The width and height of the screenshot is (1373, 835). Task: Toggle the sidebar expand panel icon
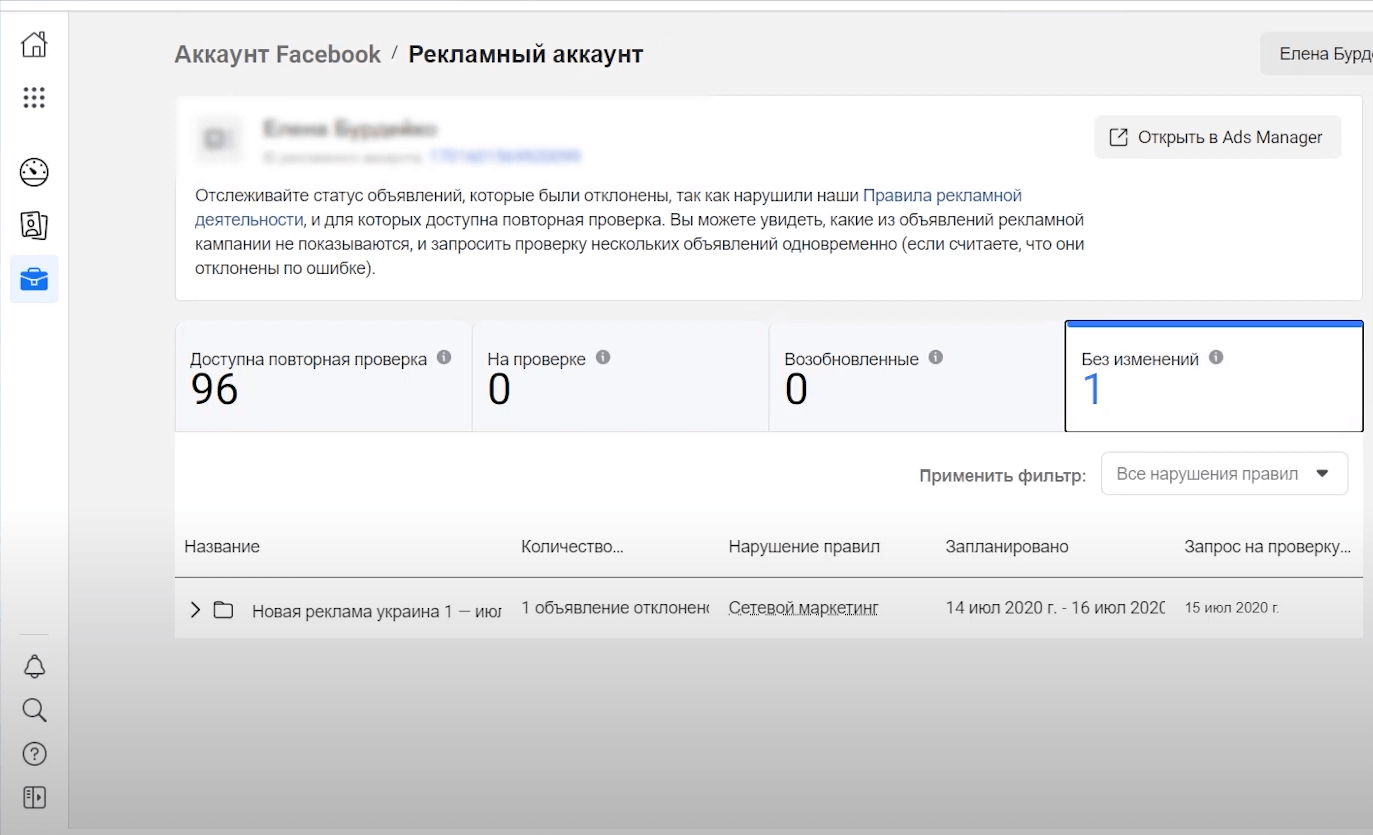click(34, 797)
